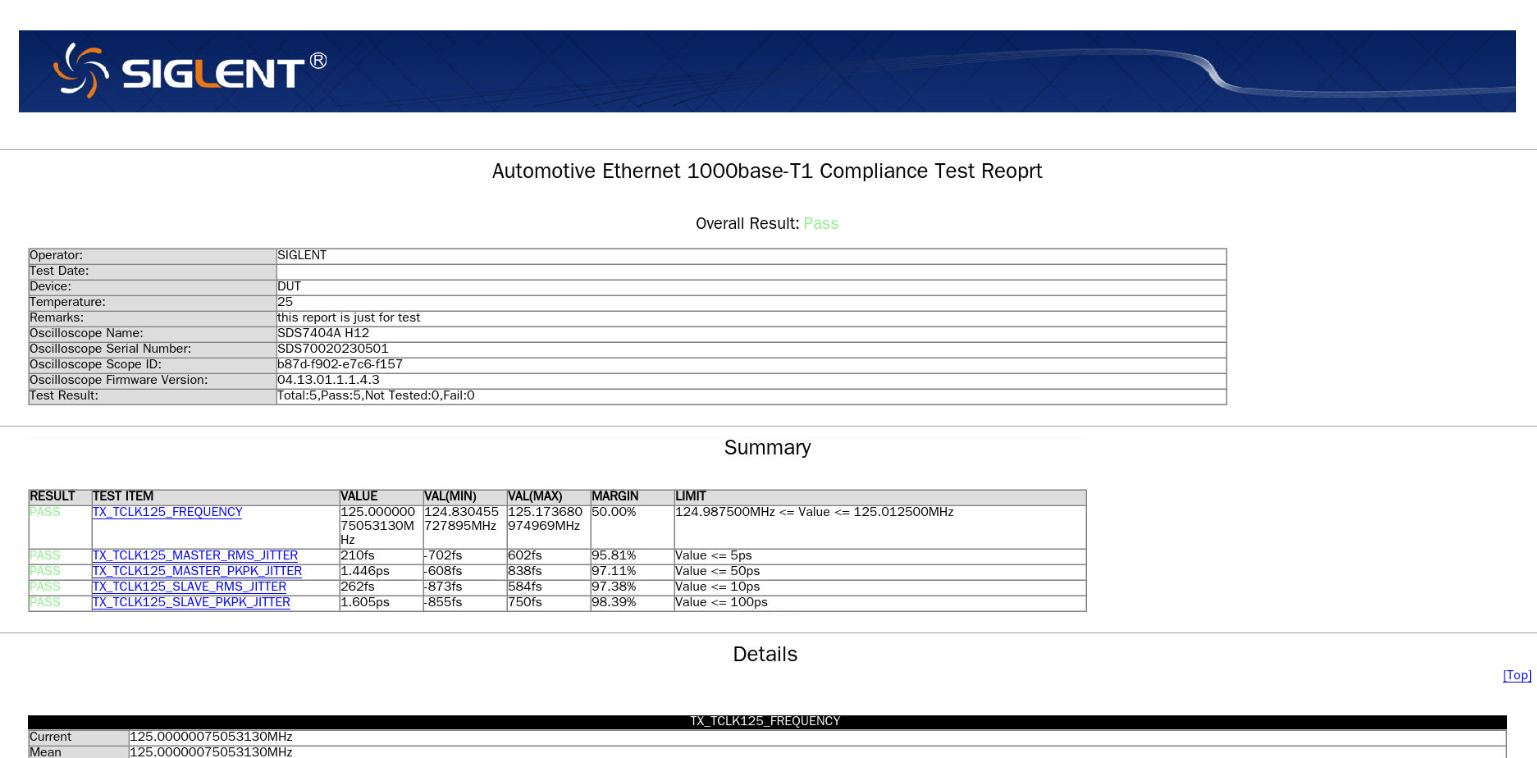Click the Siglent swirl logo icon
Image resolution: width=1537 pixels, height=758 pixels.
[x=80, y=70]
